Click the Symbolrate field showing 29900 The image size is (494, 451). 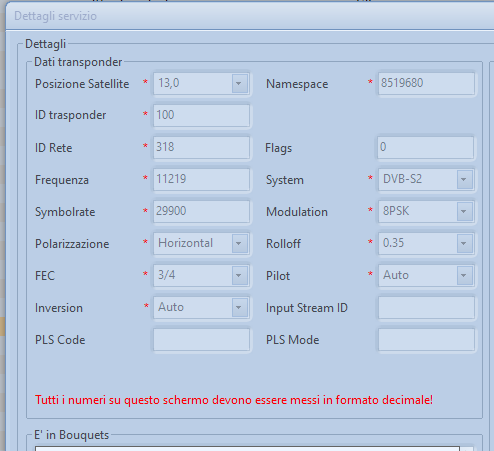tap(201, 211)
